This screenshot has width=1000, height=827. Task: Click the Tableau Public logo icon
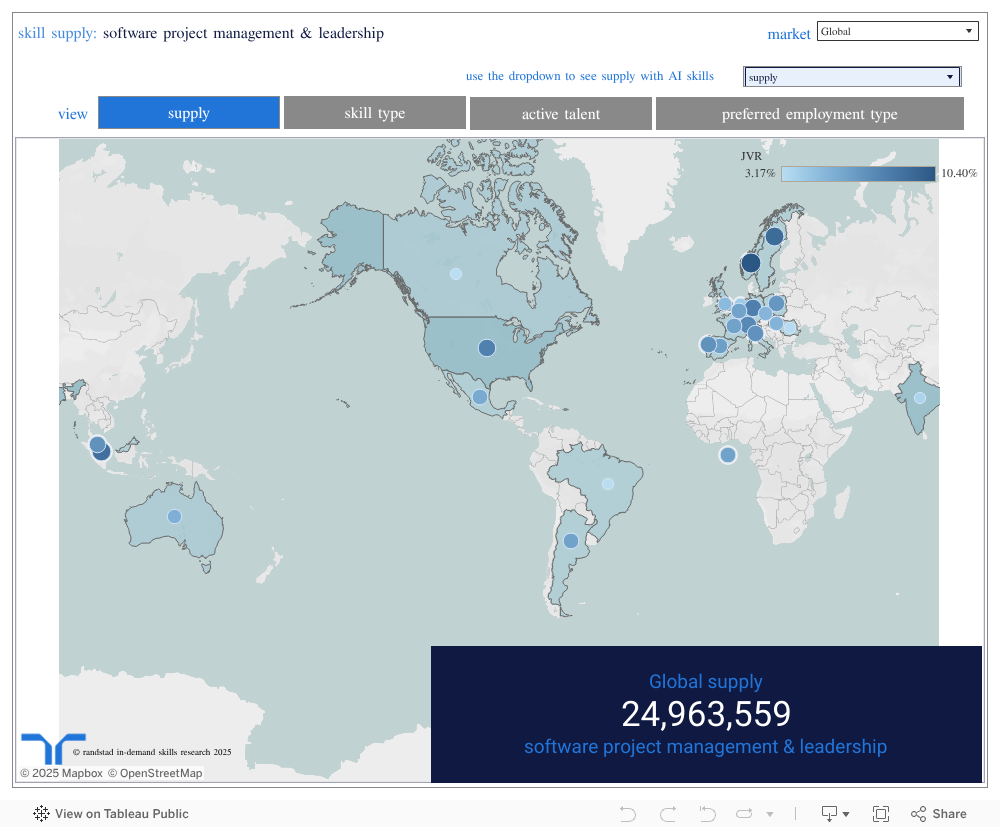41,813
